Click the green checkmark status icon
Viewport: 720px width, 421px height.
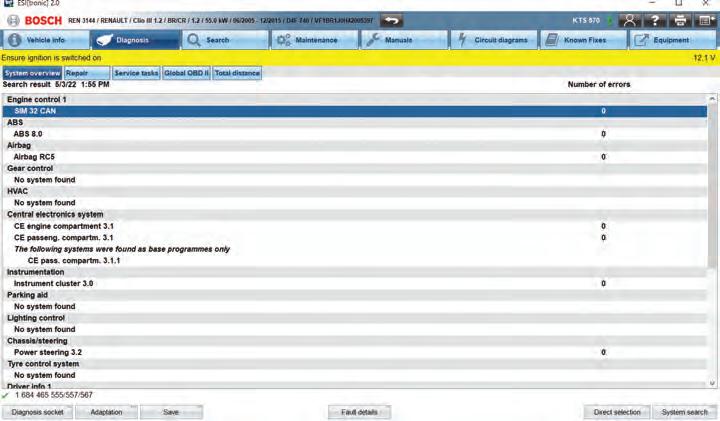pyautogui.click(x=5, y=395)
